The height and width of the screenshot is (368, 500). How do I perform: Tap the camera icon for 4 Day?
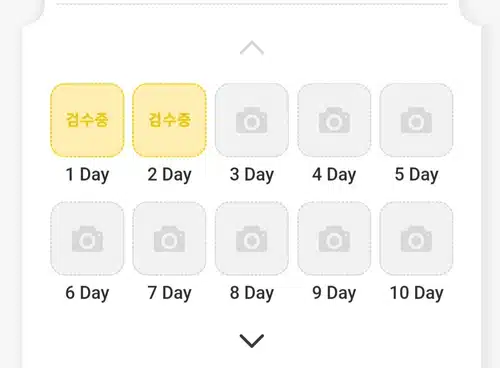[x=334, y=120]
